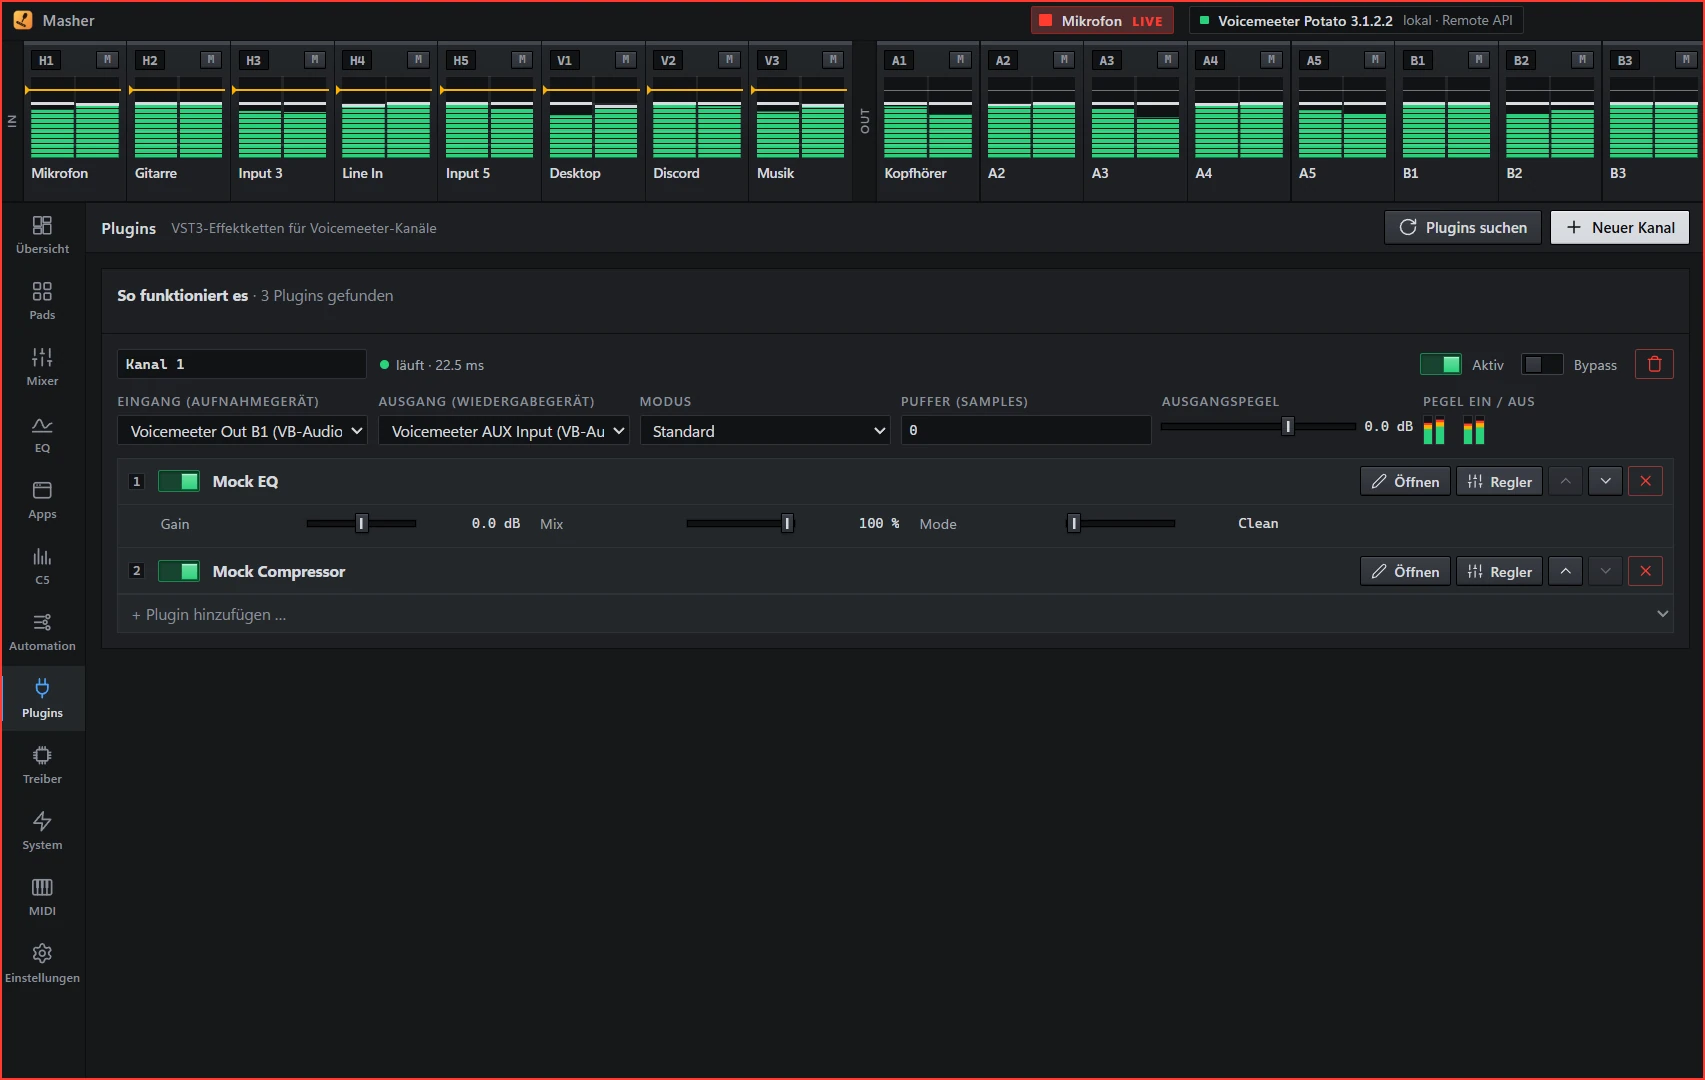This screenshot has height=1080, width=1705.
Task: Mute the A1 Kopfhörer bus with its M button
Action: coord(960,60)
